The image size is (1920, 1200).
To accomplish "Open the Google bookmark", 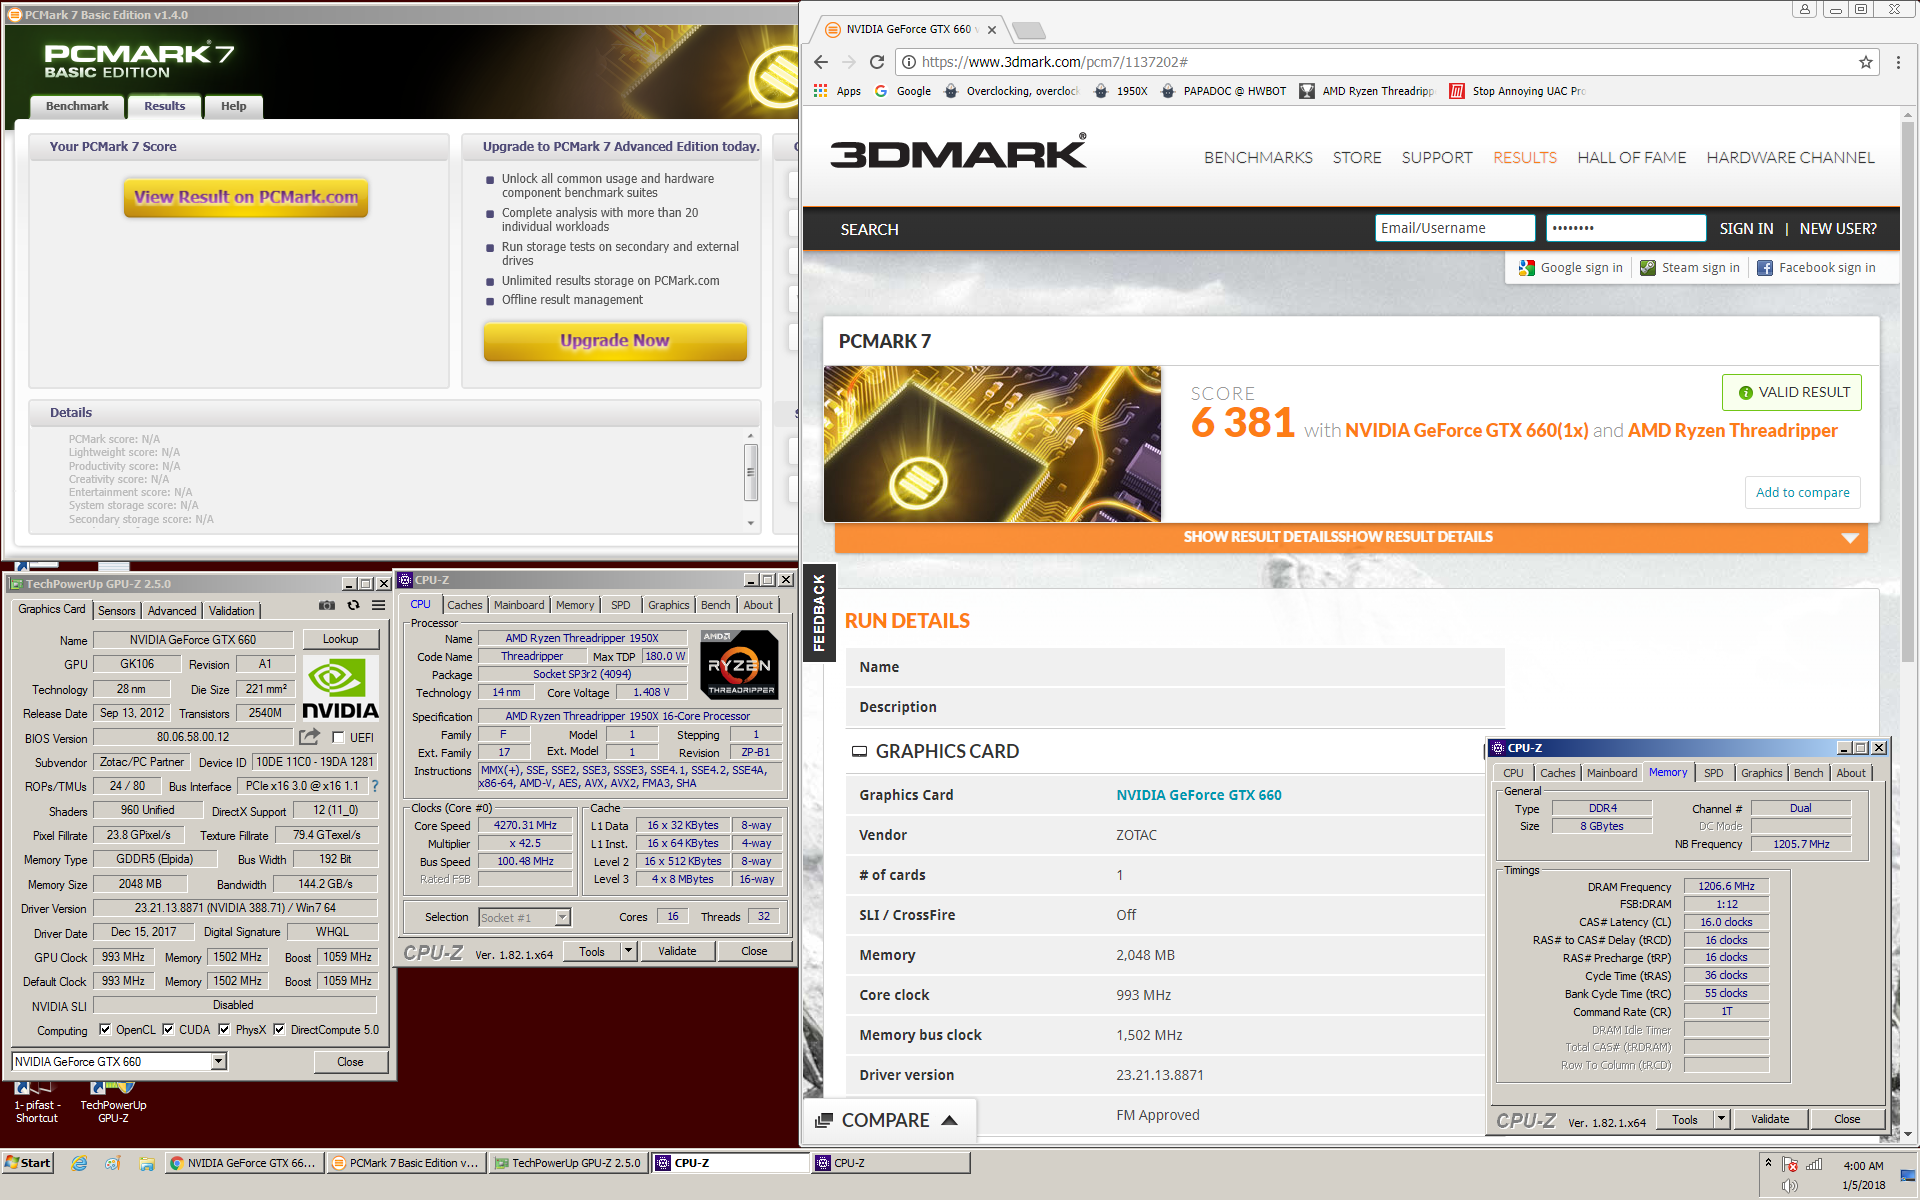I will [903, 91].
